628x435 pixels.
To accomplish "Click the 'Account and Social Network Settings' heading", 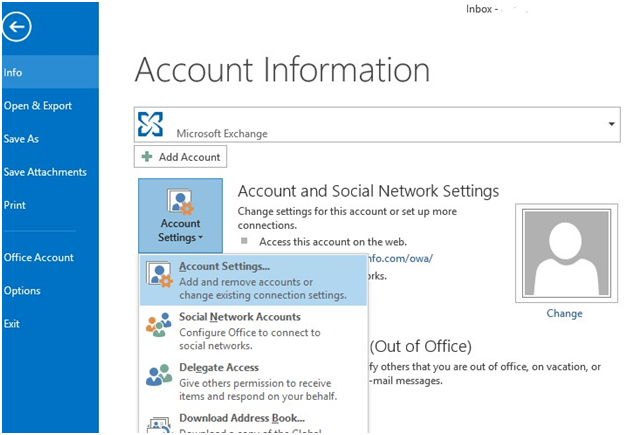I will [x=368, y=191].
